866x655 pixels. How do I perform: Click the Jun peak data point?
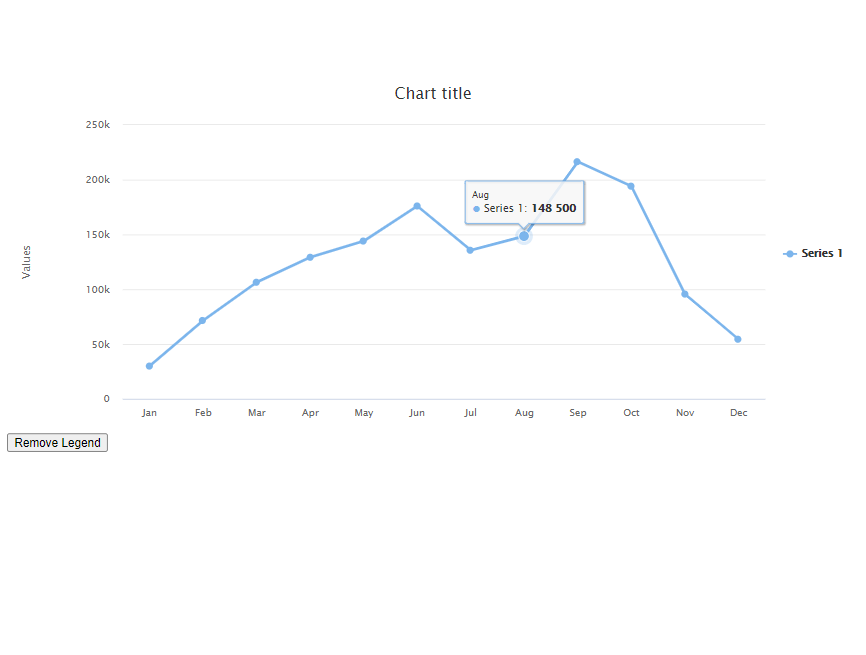coord(417,206)
